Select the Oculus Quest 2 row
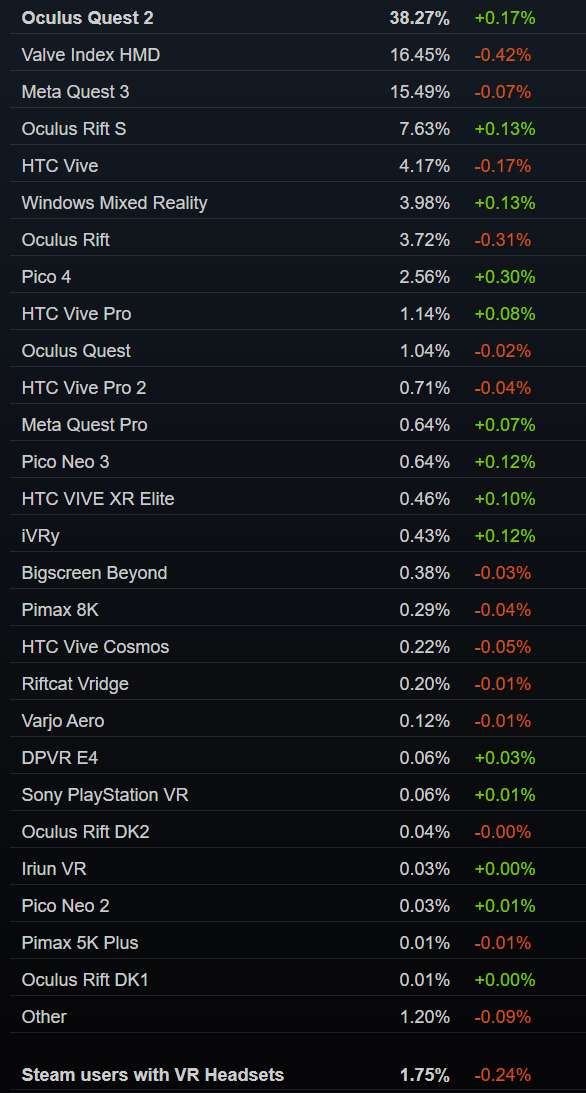The width and height of the screenshot is (586, 1093). tap(298, 17)
